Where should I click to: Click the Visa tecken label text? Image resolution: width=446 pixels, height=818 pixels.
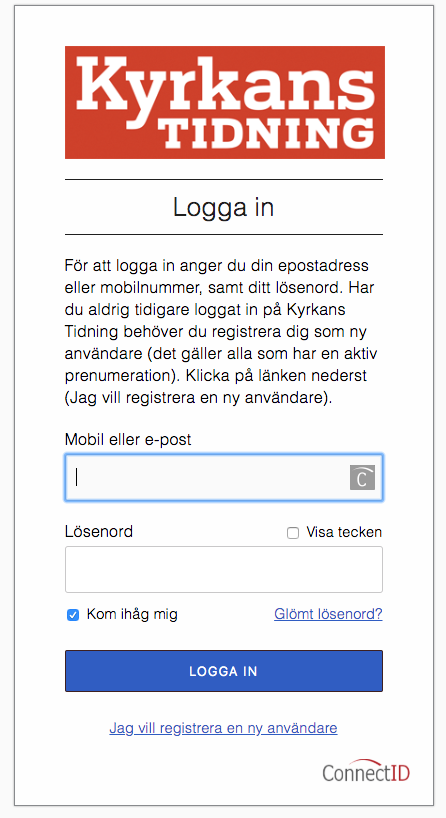click(344, 532)
